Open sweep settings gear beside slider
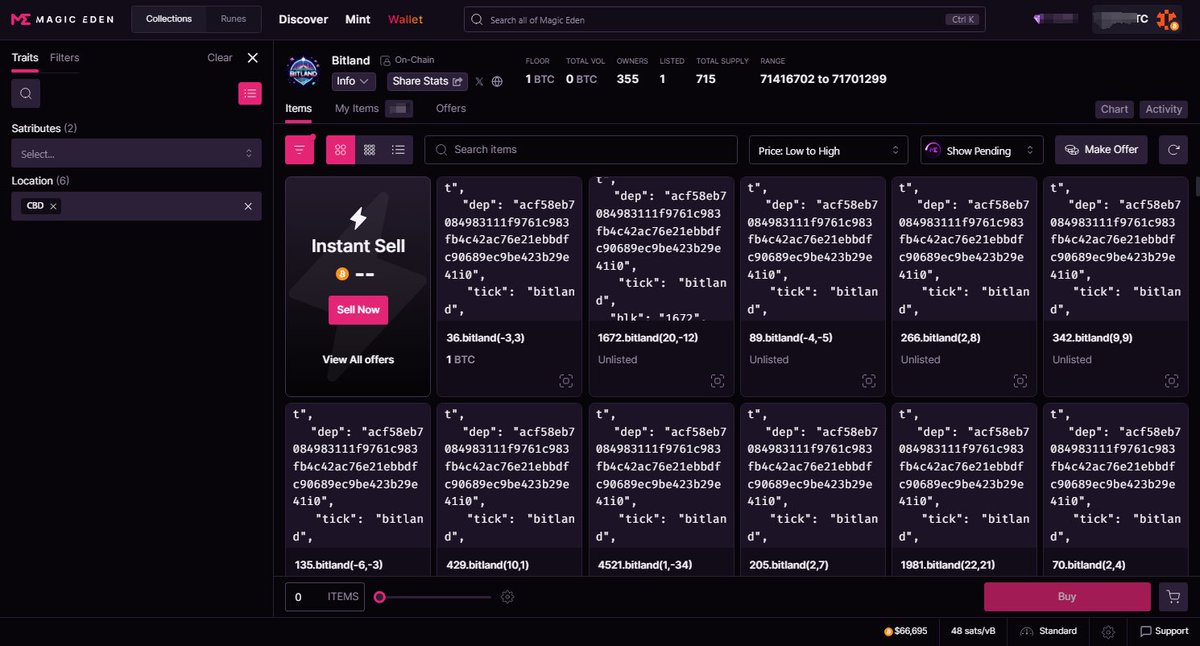Viewport: 1200px width, 646px height. pos(507,597)
